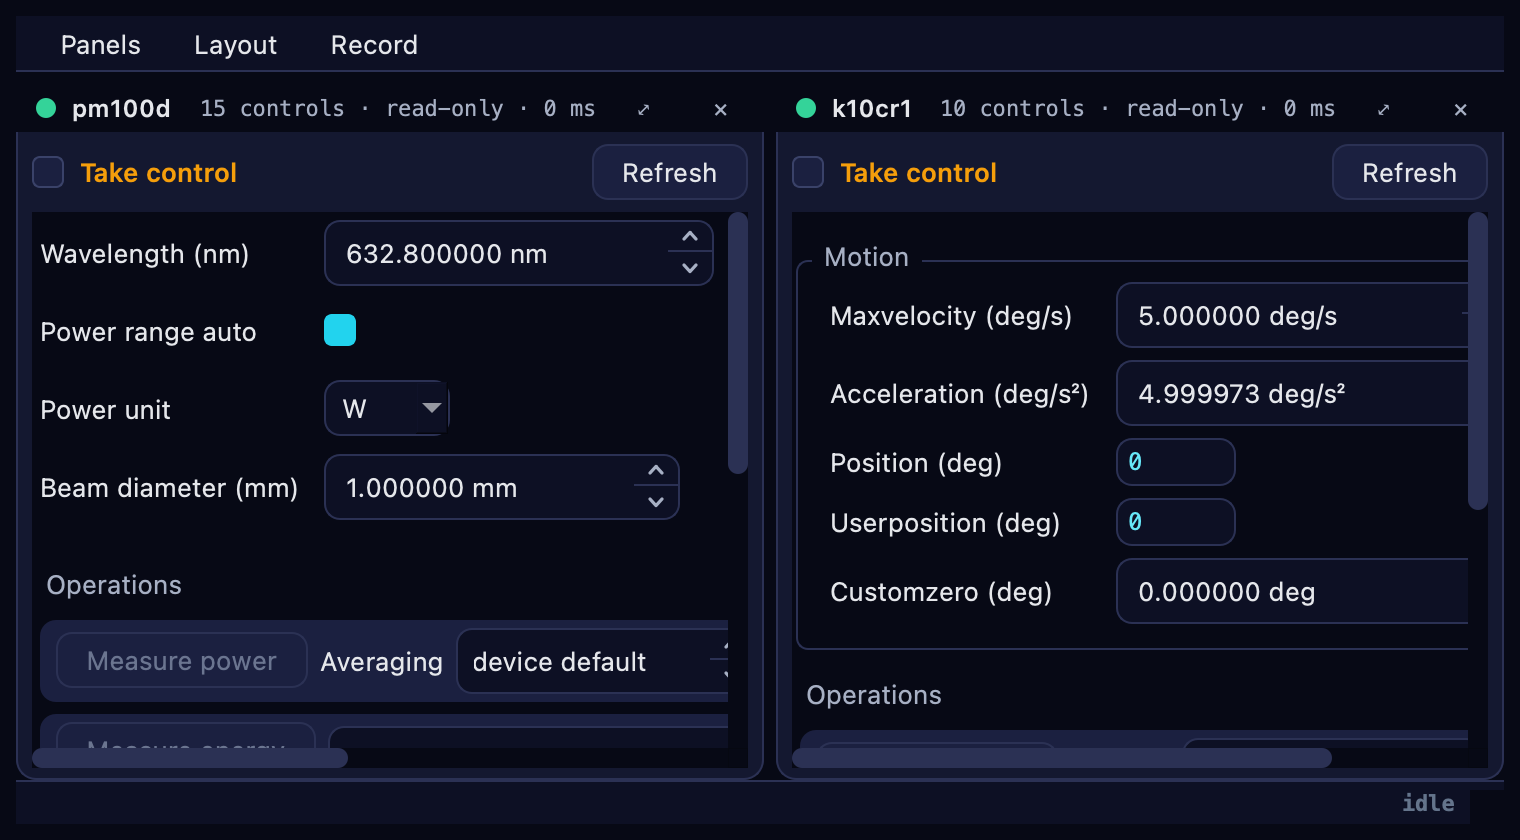The height and width of the screenshot is (840, 1520).
Task: Click the Wavelength 632.800000 nm field
Action: pos(519,253)
